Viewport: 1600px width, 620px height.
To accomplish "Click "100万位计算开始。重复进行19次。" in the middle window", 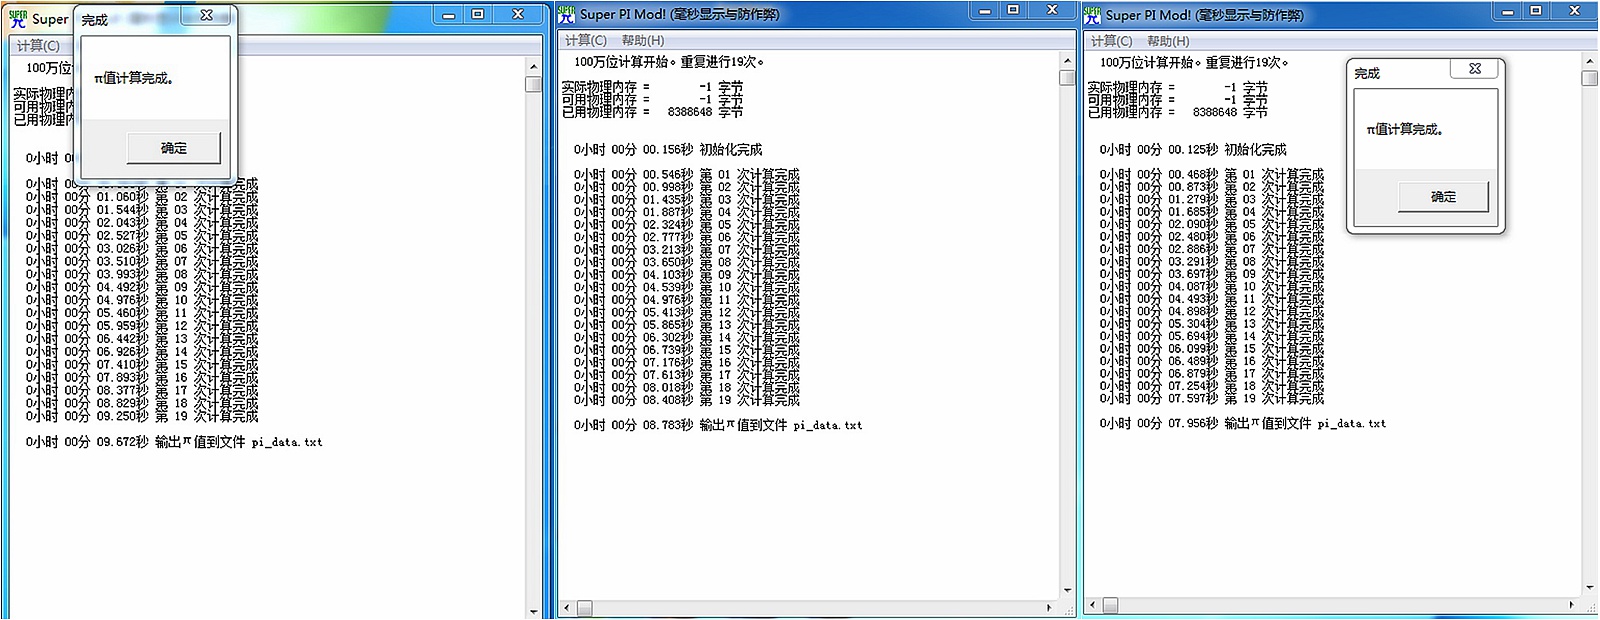I will [669, 62].
